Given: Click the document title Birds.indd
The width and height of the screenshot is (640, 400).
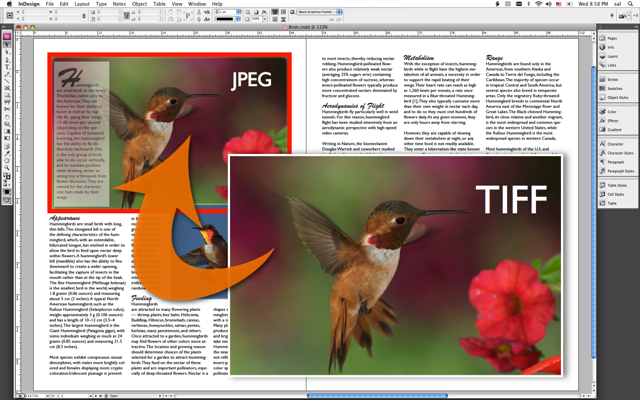Looking at the screenshot, I should pyautogui.click(x=308, y=27).
